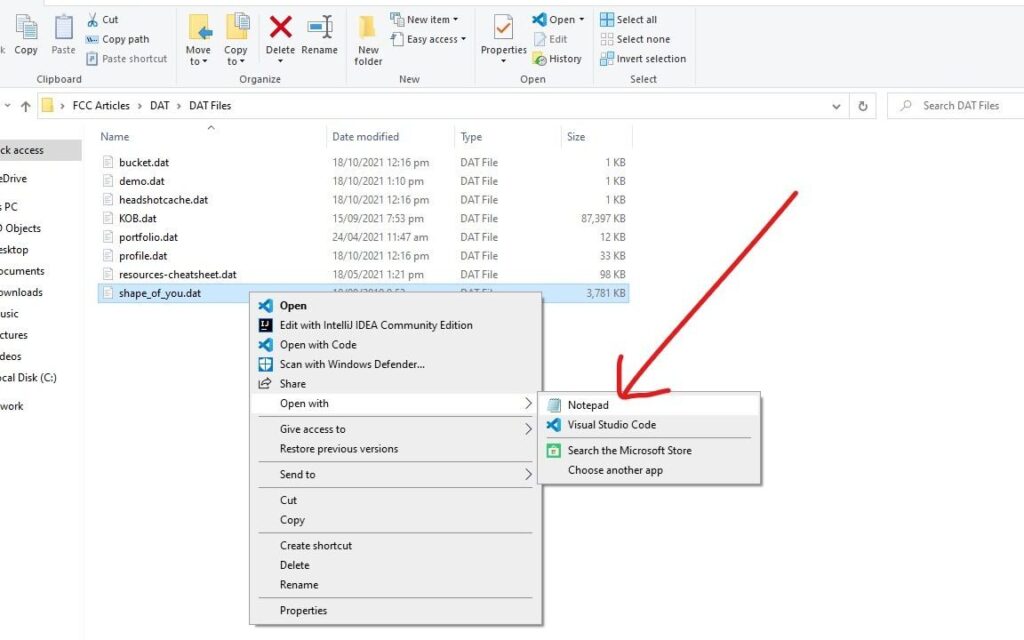Sort files by Date modified column
The height and width of the screenshot is (640, 1024).
pos(366,137)
